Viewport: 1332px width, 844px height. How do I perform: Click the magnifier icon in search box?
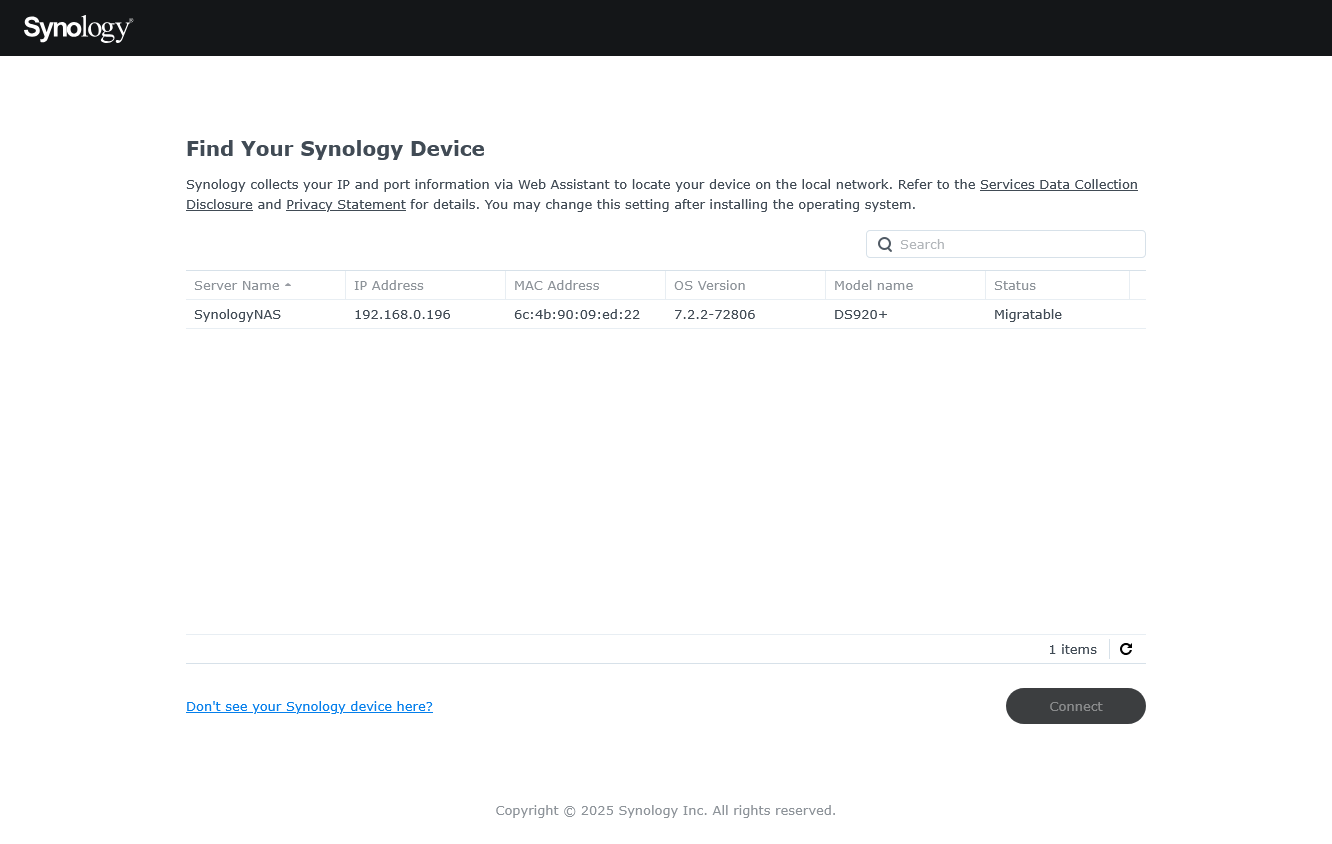[x=885, y=244]
